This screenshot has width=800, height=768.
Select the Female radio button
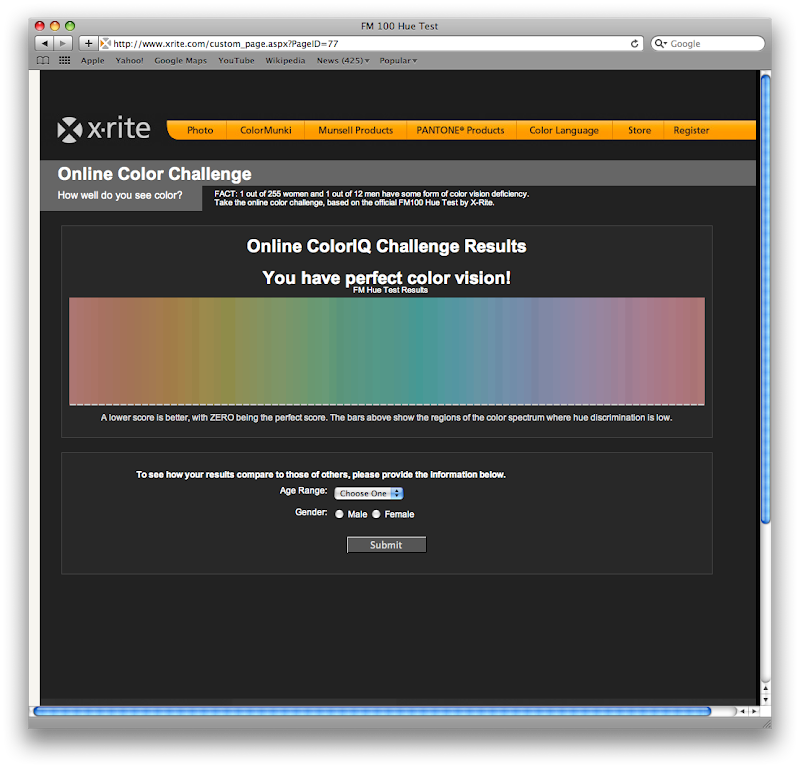point(376,514)
